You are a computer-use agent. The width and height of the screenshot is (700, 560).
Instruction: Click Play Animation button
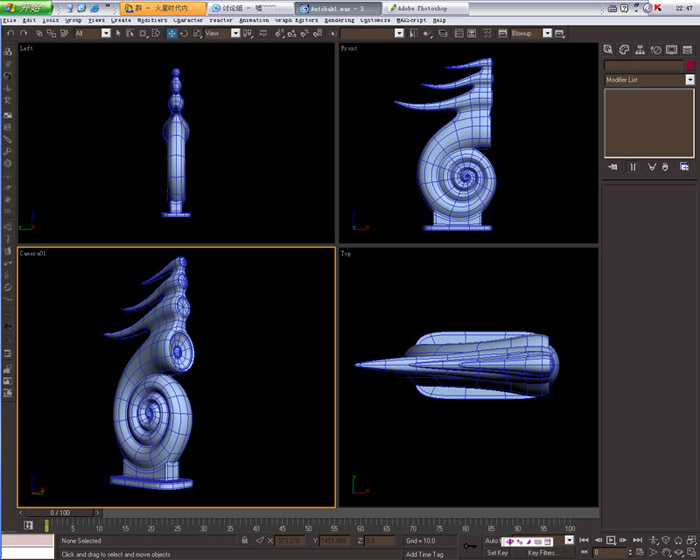[611, 540]
